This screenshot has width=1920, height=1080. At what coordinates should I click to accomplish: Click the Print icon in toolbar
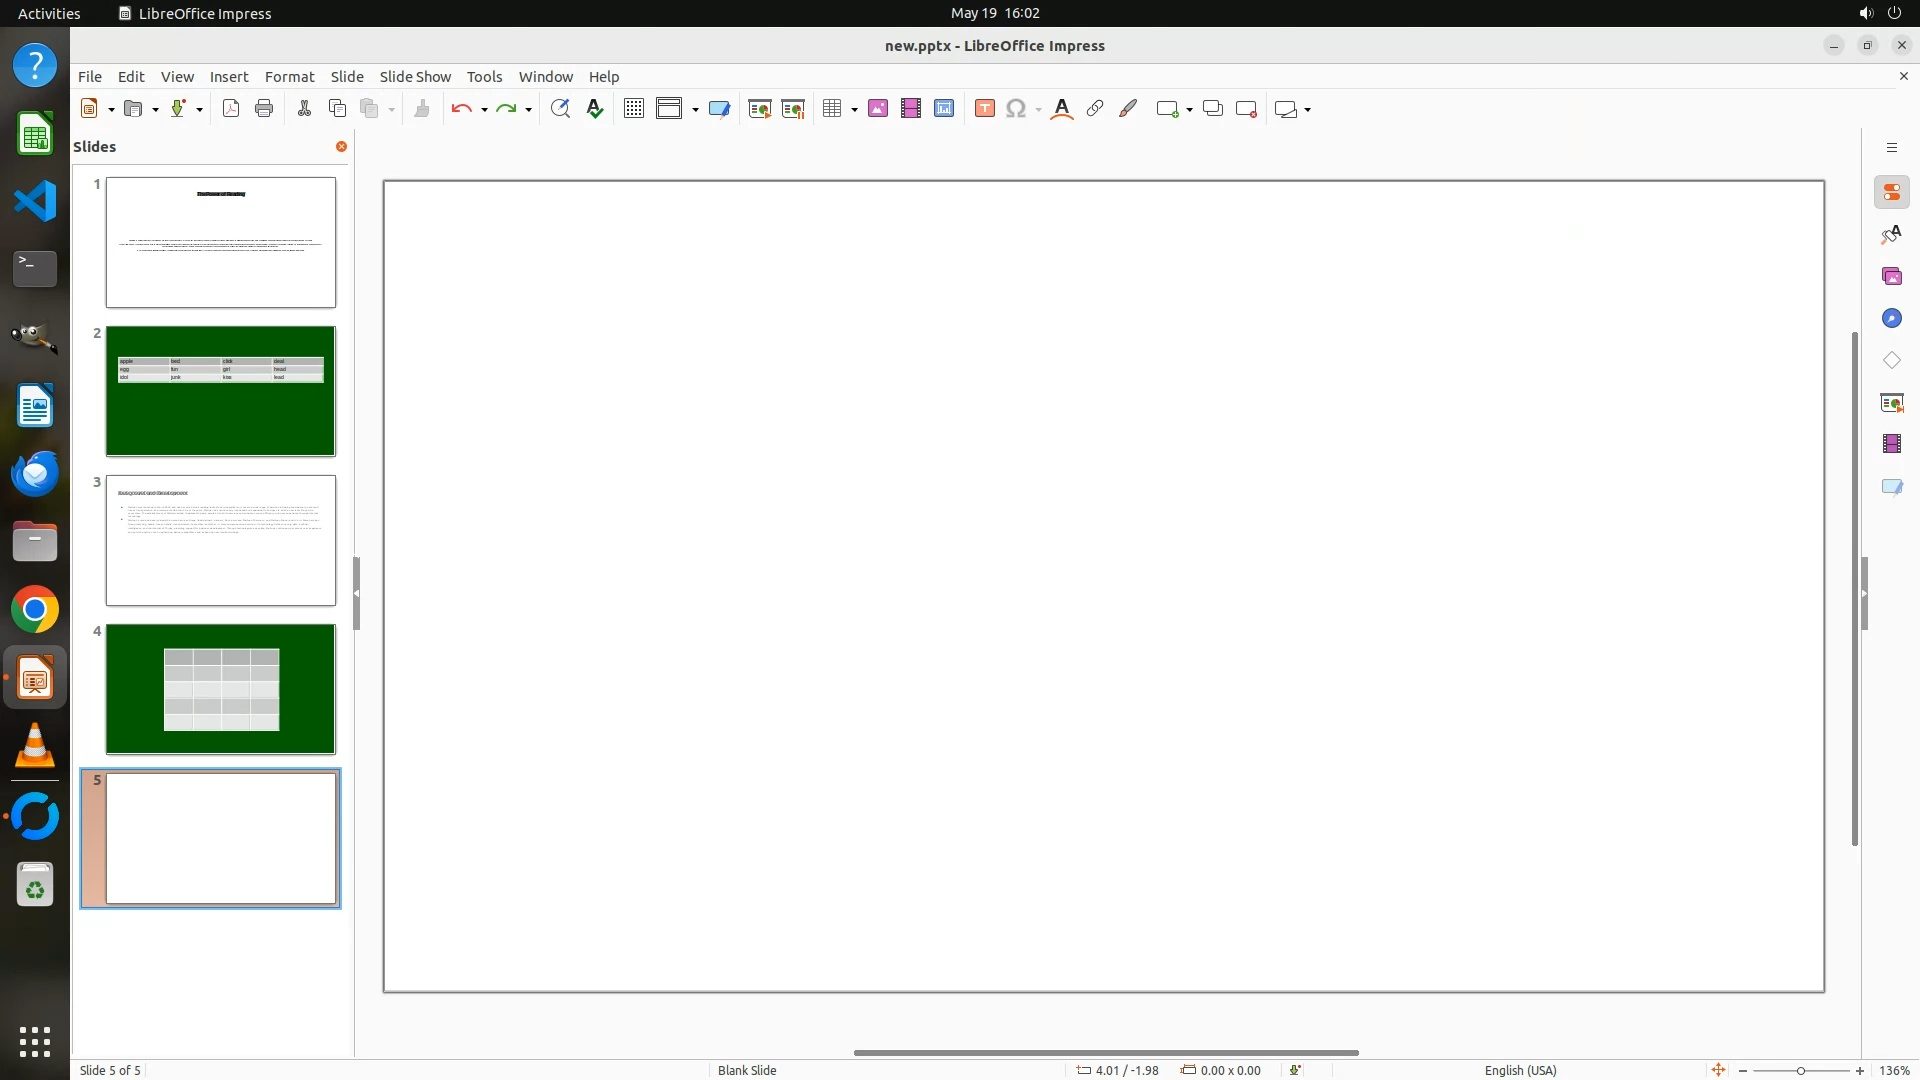tap(264, 109)
